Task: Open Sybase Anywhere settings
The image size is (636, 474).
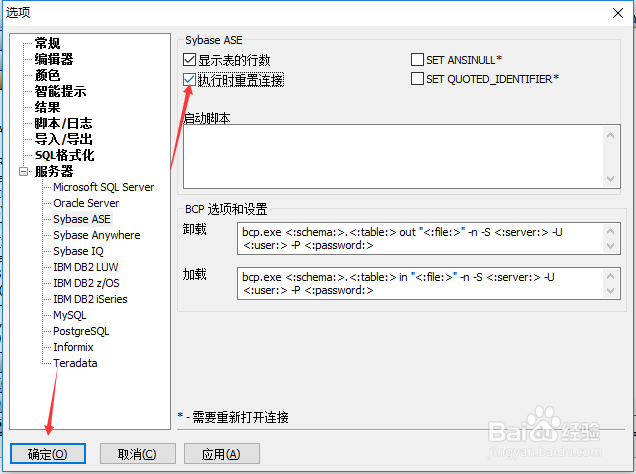Action: (97, 235)
